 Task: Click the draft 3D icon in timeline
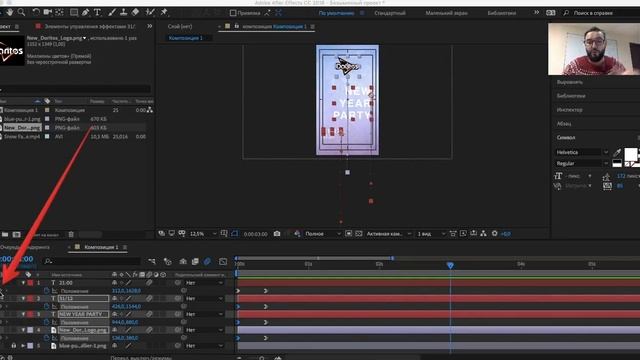pos(167,261)
